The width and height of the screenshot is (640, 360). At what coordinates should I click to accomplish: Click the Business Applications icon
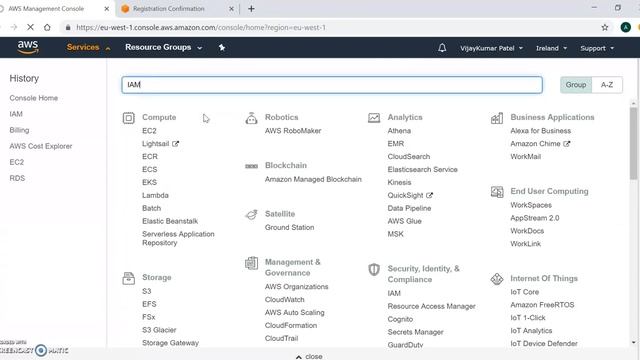coord(497,118)
